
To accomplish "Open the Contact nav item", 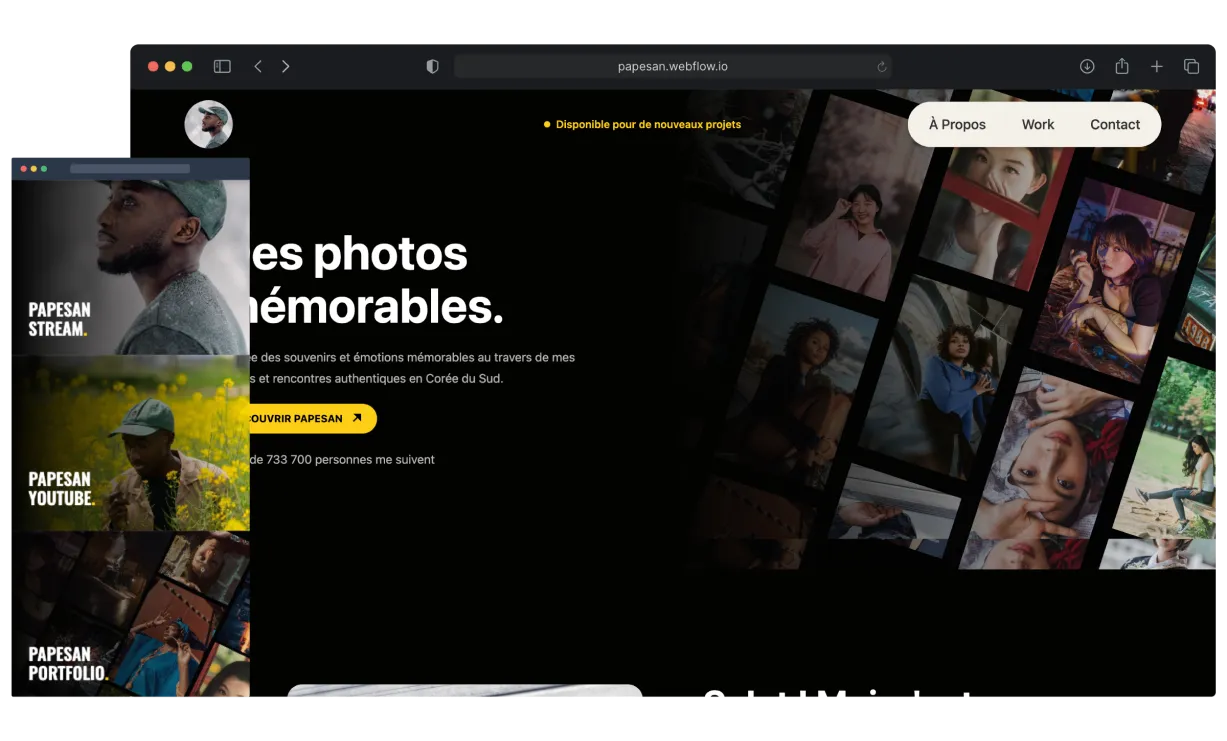I will 1115,124.
